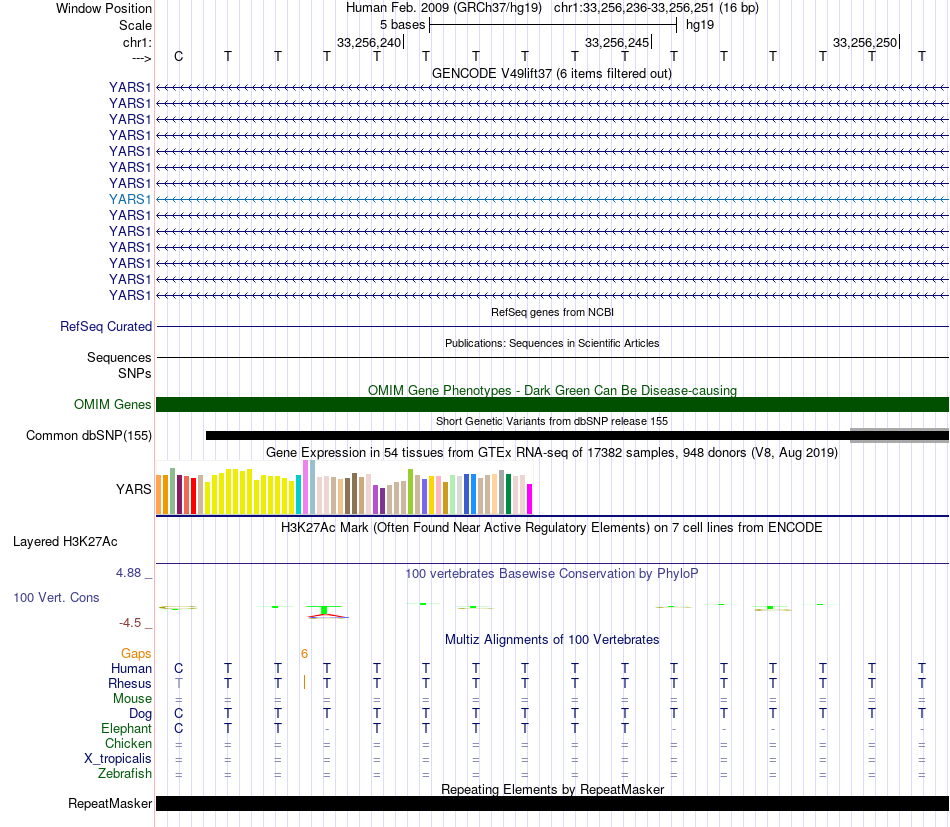Select the Mouse alignment row label

(132, 699)
